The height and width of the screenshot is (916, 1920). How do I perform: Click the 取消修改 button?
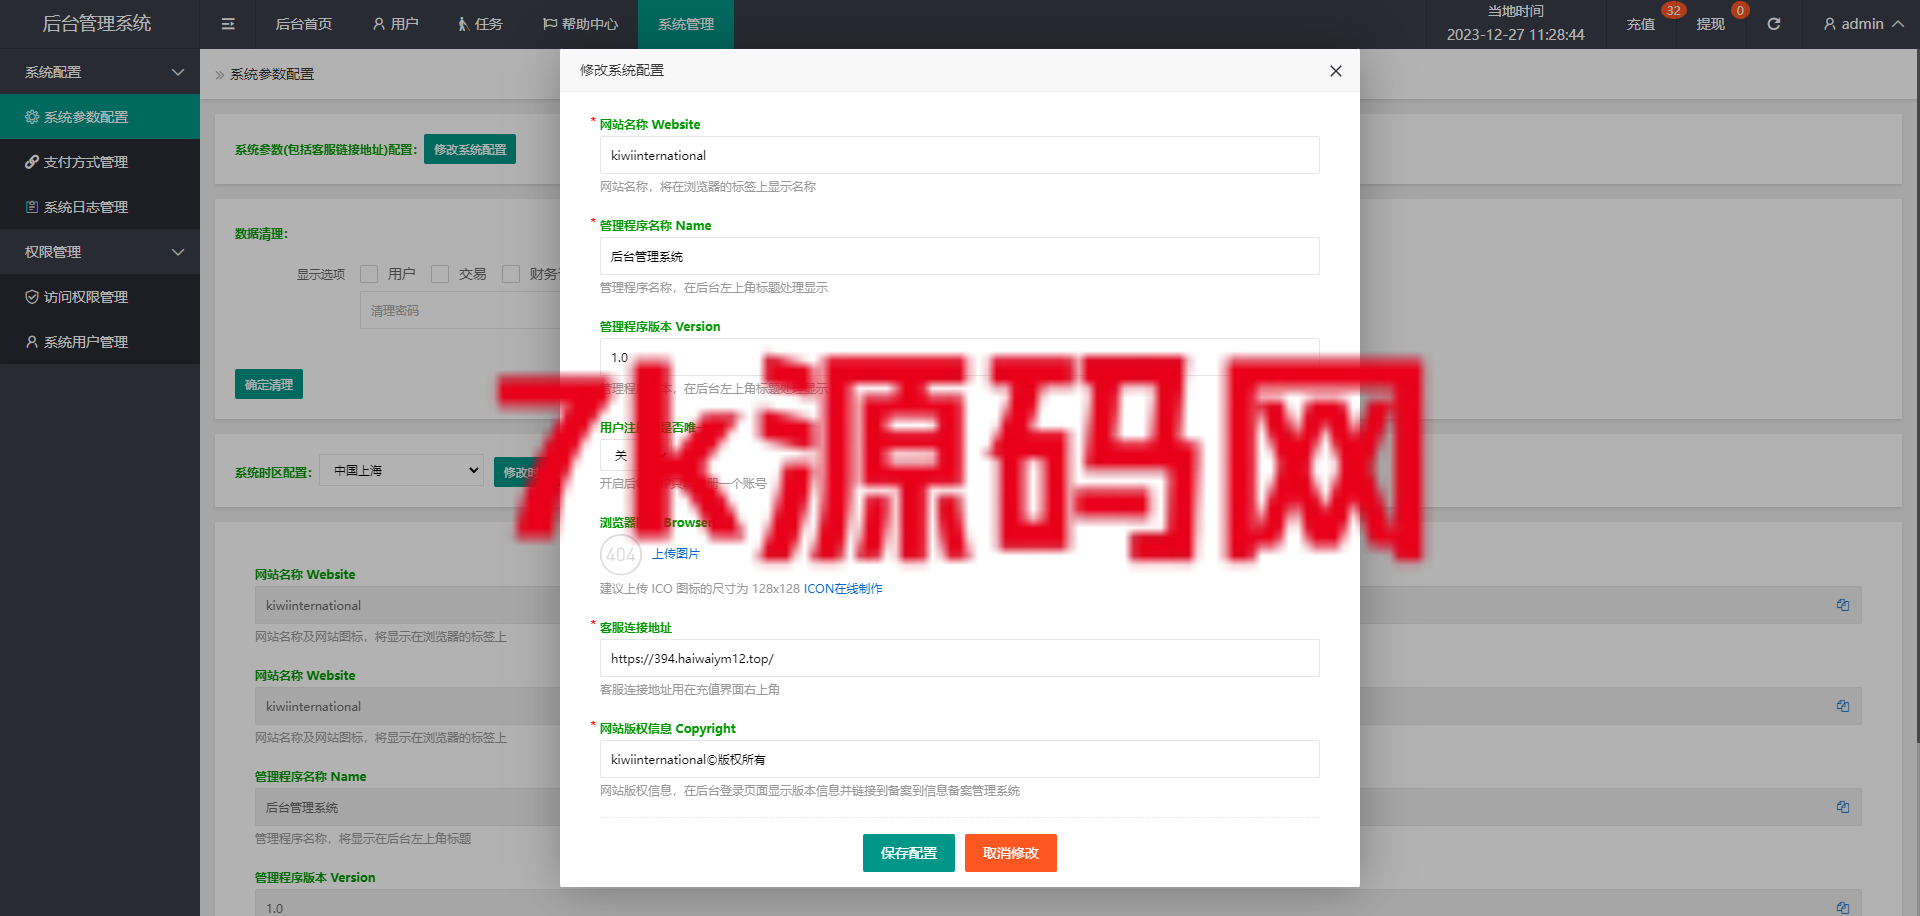point(1011,853)
